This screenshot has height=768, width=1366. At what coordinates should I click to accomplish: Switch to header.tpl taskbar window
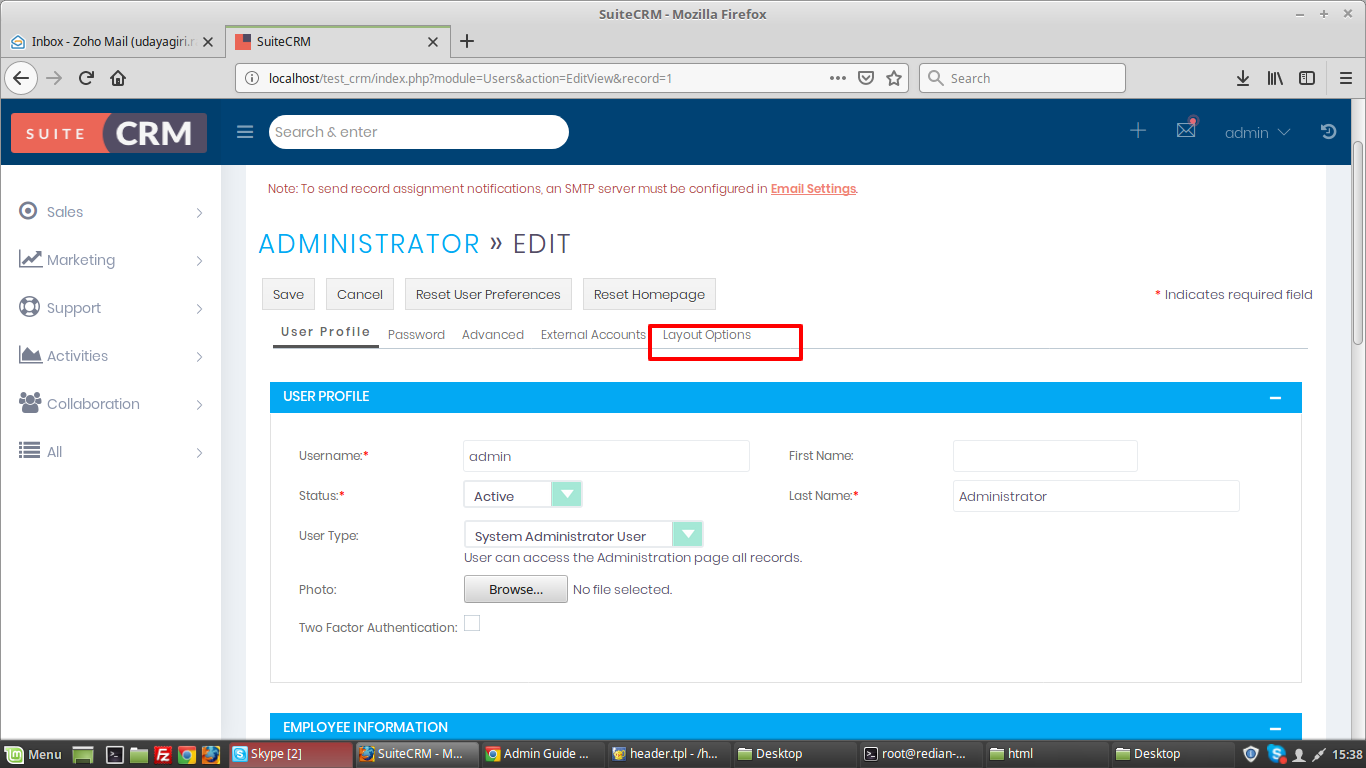click(670, 754)
